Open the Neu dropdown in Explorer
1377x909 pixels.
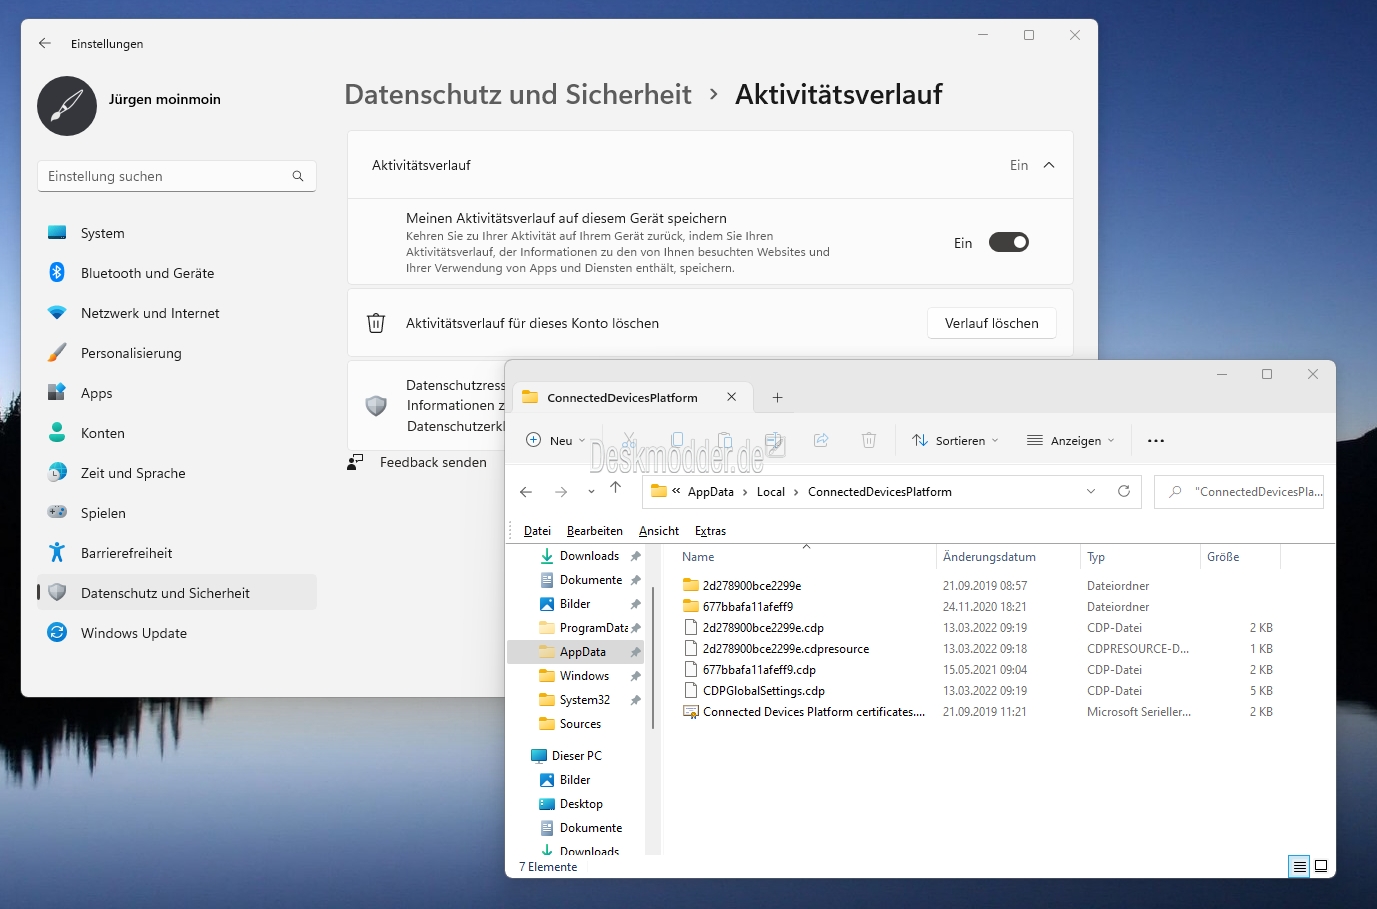tap(556, 440)
